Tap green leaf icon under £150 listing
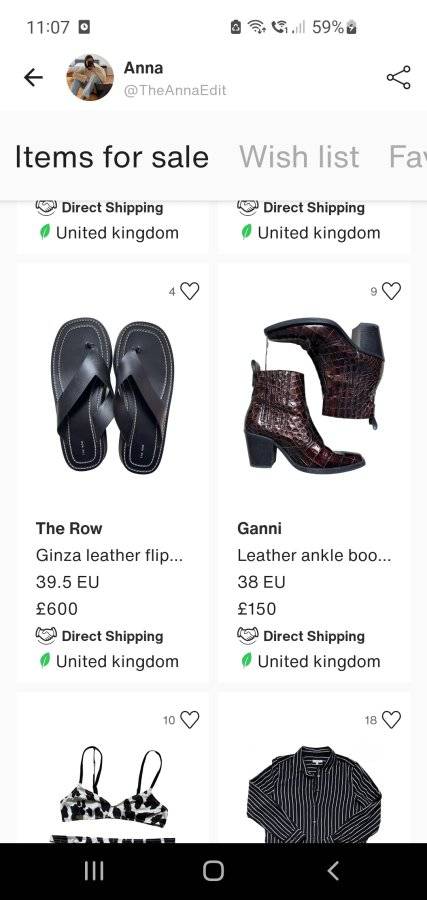 tap(246, 661)
